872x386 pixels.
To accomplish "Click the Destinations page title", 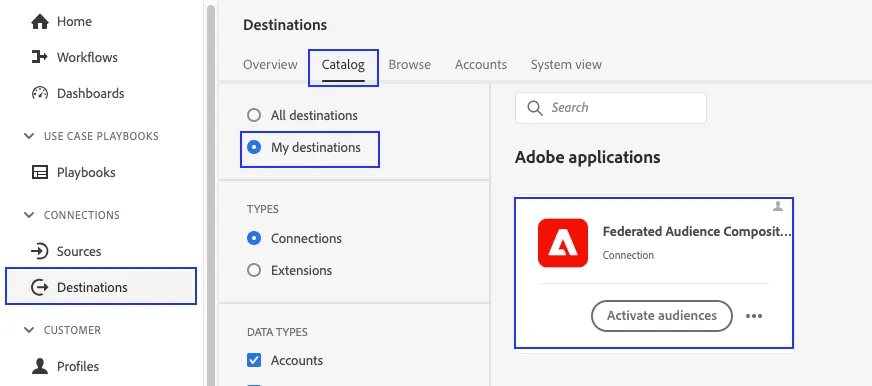I will coord(285,25).
